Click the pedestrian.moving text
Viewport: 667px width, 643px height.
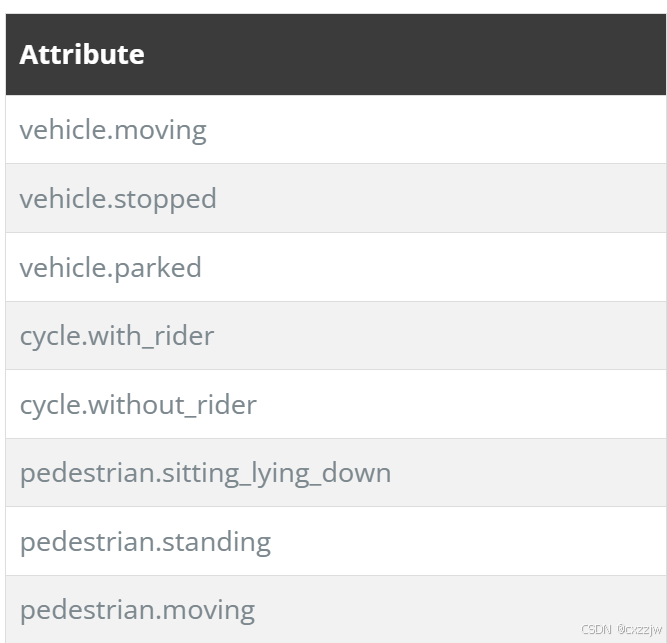[137, 611]
